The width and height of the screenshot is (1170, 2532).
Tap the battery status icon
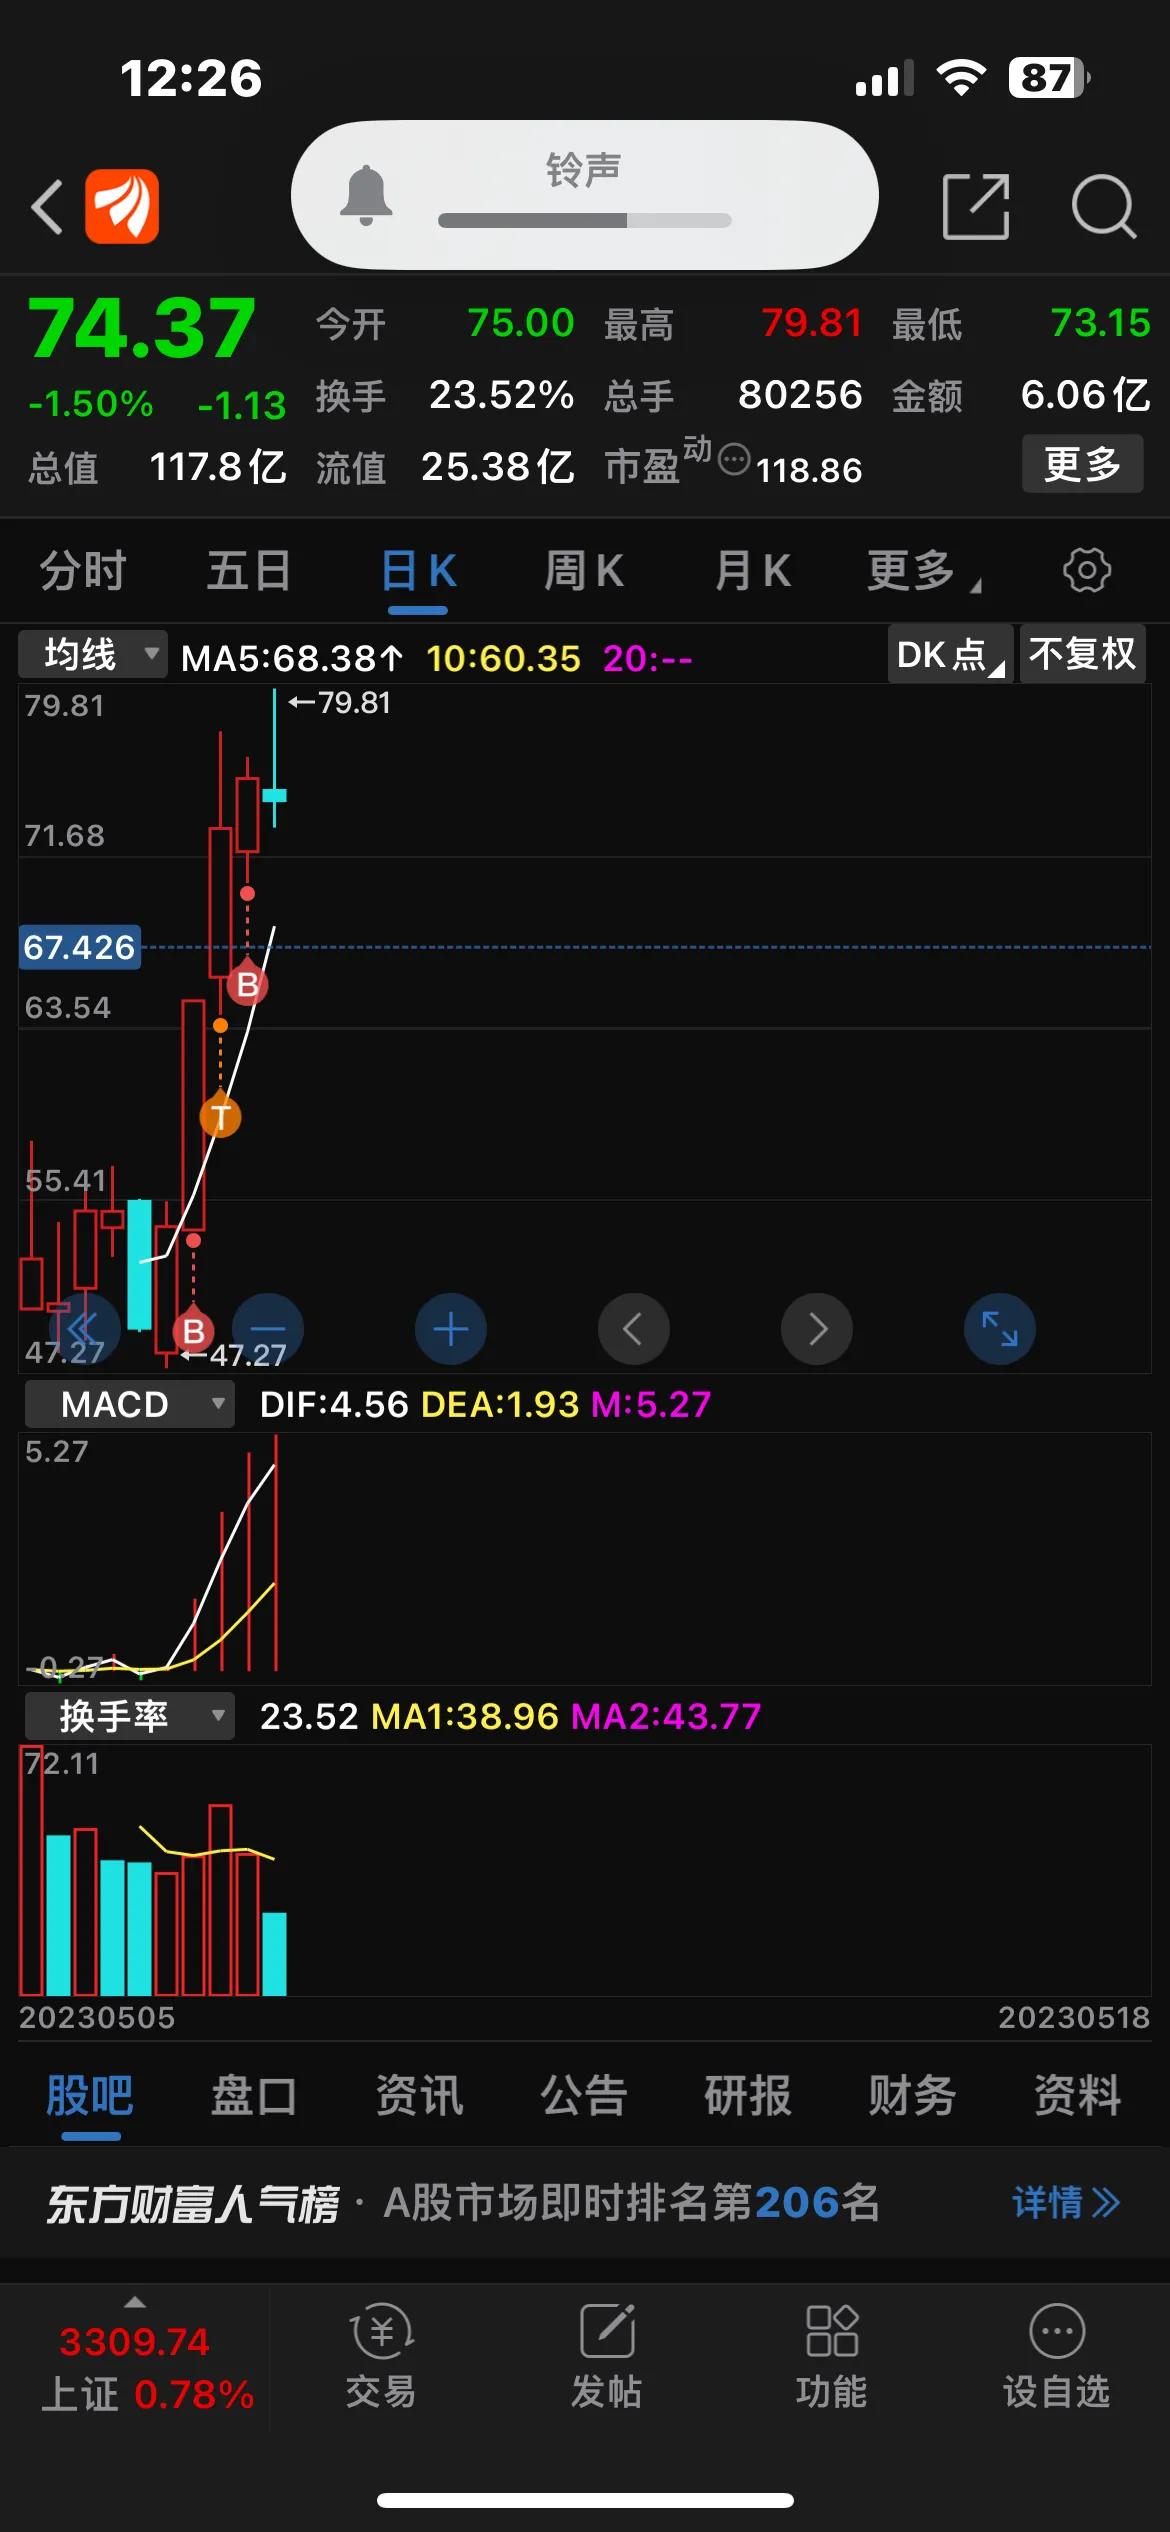click(1049, 78)
